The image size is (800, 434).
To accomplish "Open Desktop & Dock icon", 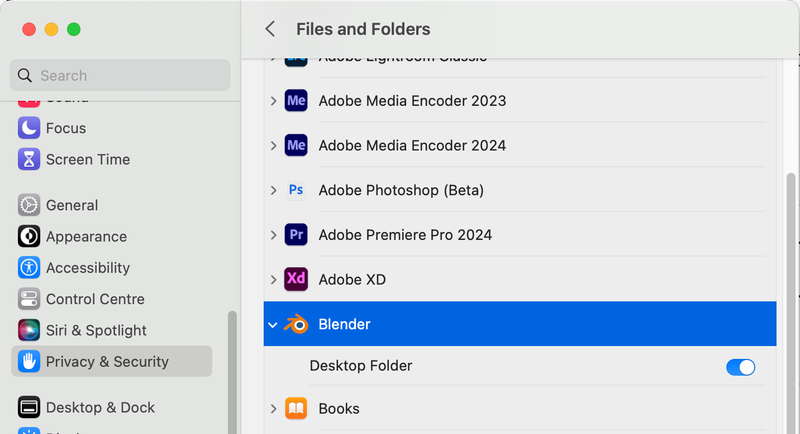I will point(29,407).
